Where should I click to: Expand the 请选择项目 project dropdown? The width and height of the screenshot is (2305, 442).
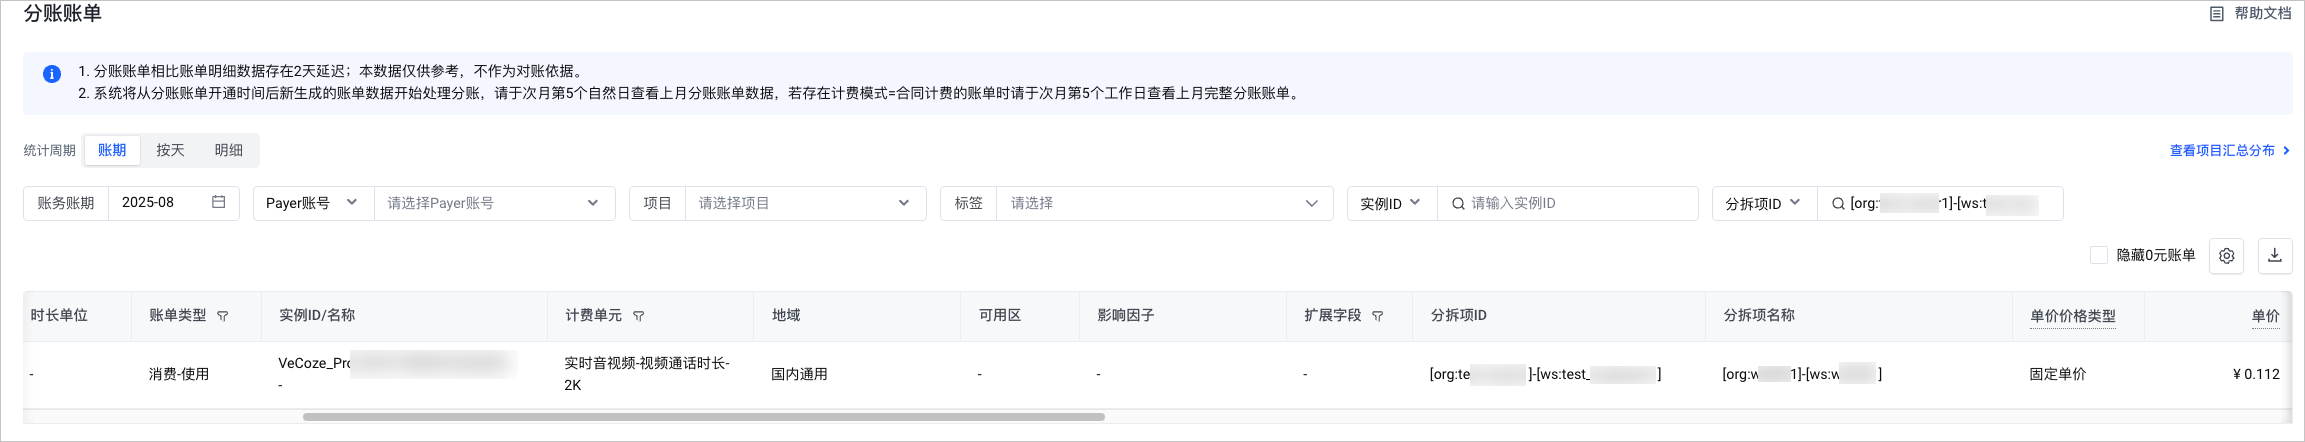click(x=805, y=203)
